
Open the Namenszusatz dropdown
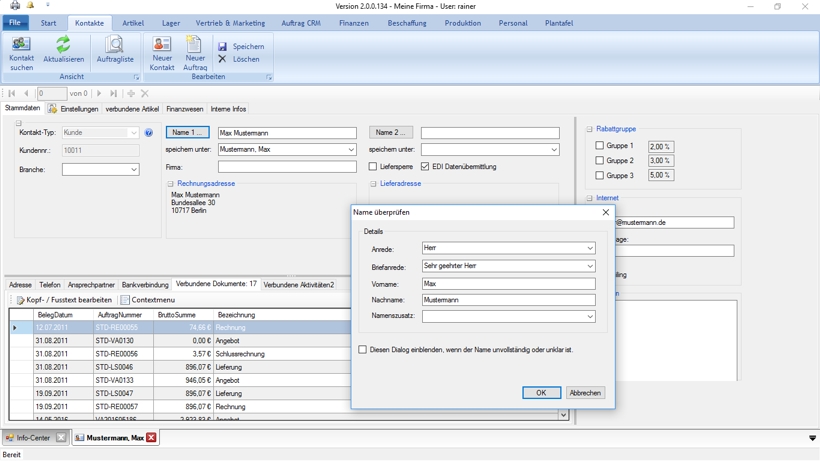(x=590, y=316)
